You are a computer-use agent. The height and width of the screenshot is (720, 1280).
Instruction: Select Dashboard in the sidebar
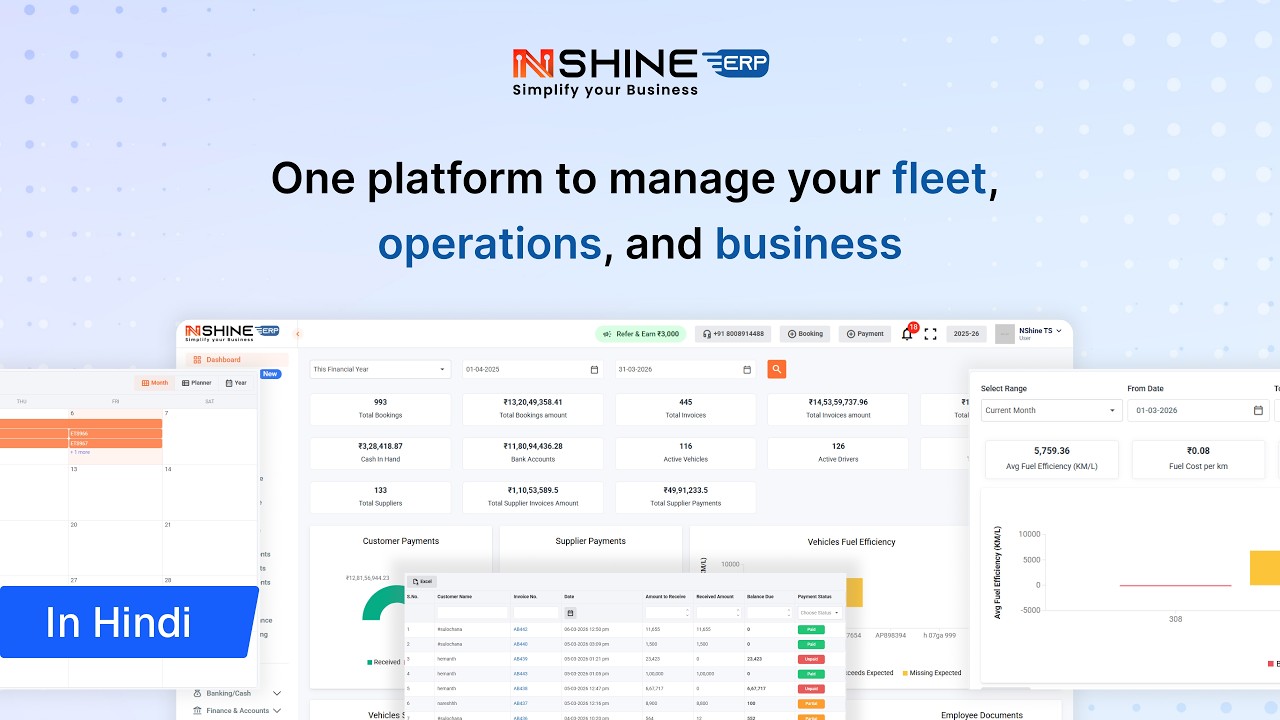point(236,359)
